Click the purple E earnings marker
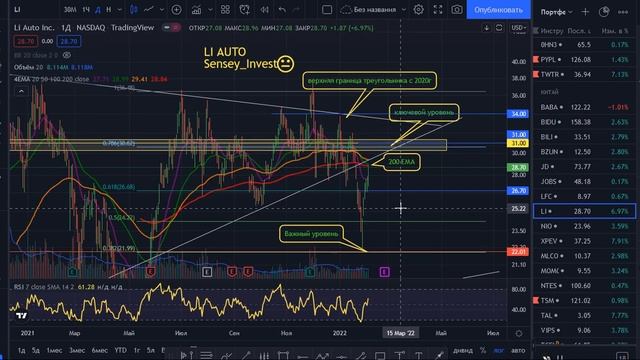Screen dimensions: 640x360 pos(384,271)
